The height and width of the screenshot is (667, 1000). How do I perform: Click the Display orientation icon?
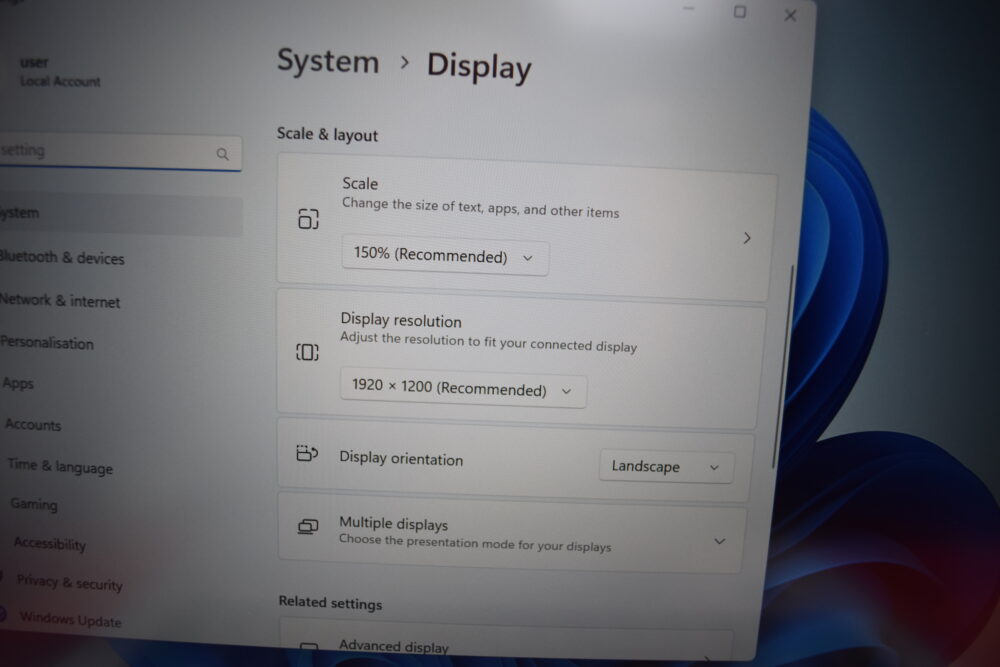pyautogui.click(x=307, y=453)
